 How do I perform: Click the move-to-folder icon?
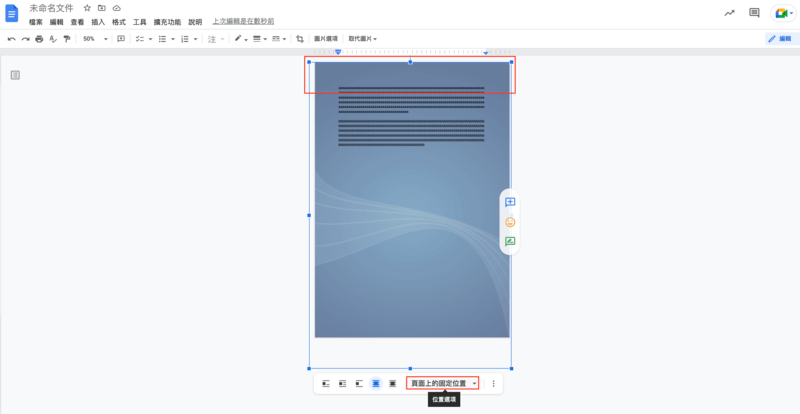tap(102, 8)
